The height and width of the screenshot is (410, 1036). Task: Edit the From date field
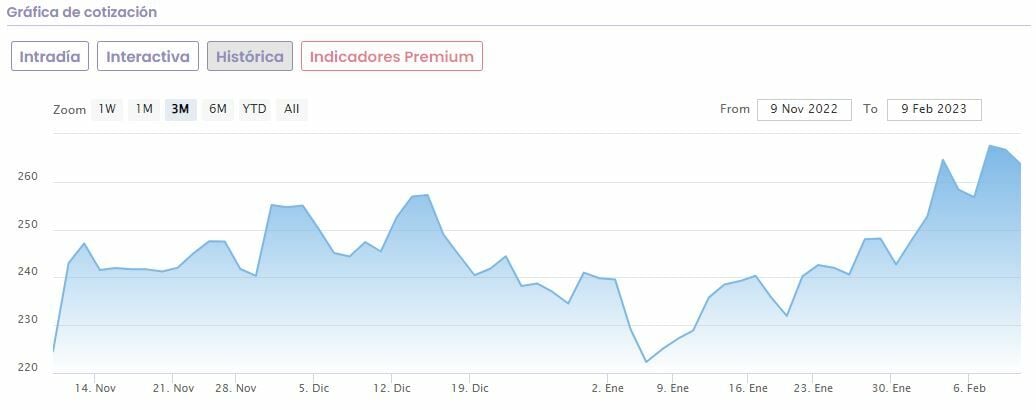pos(804,109)
